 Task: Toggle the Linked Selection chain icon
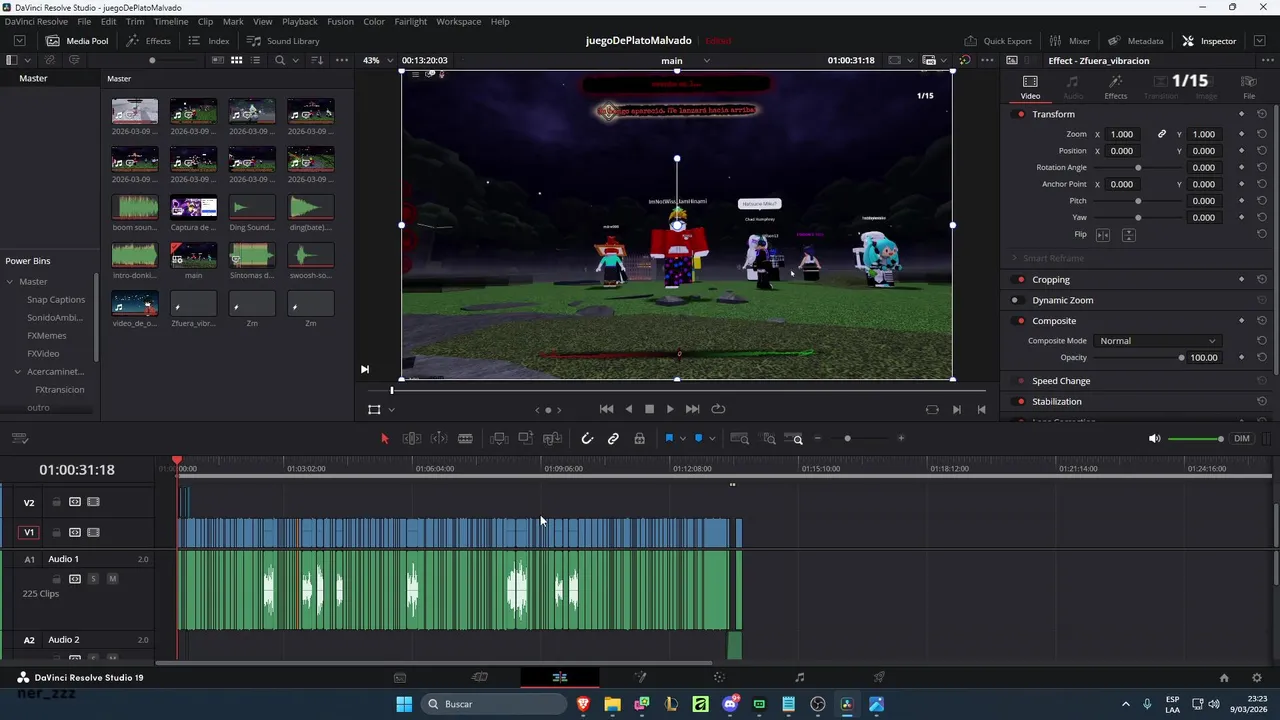pyautogui.click(x=613, y=438)
